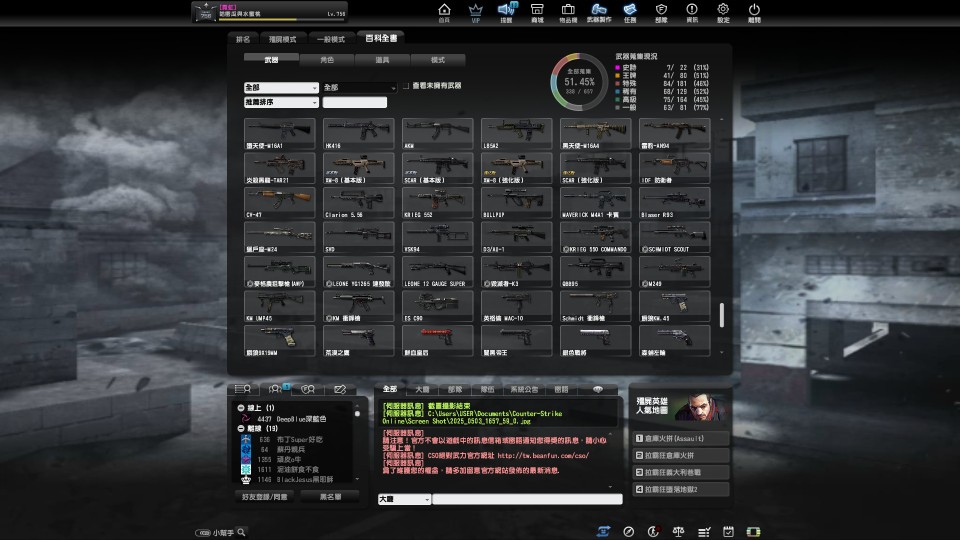960x540 pixels.
Task: Open the first 全部 weapon category dropdown
Action: tap(281, 88)
